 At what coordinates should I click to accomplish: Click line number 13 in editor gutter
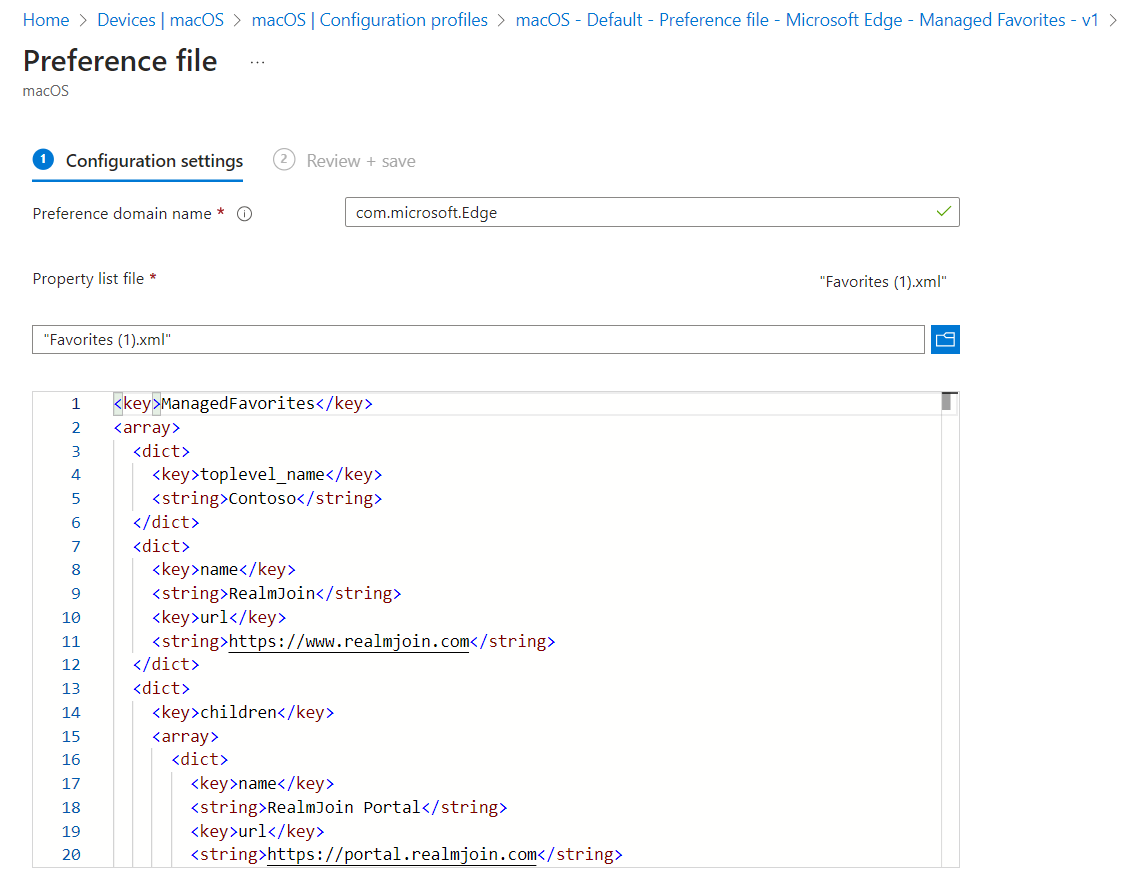[x=71, y=688]
